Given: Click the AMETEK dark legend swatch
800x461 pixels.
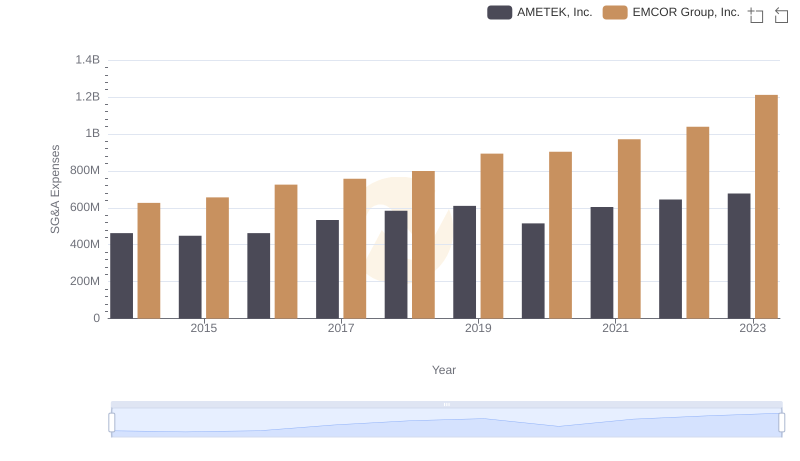Looking at the screenshot, I should (499, 12).
